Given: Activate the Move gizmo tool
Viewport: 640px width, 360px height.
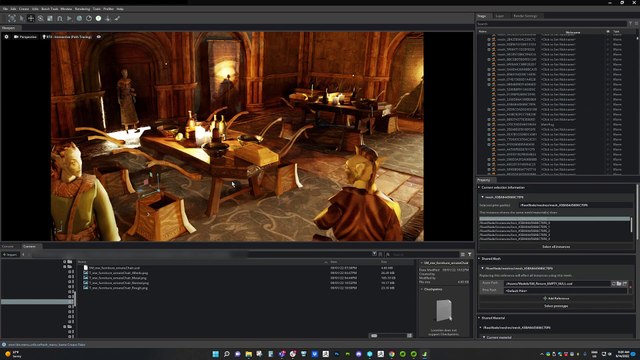Looking at the screenshot, I should (31, 18).
